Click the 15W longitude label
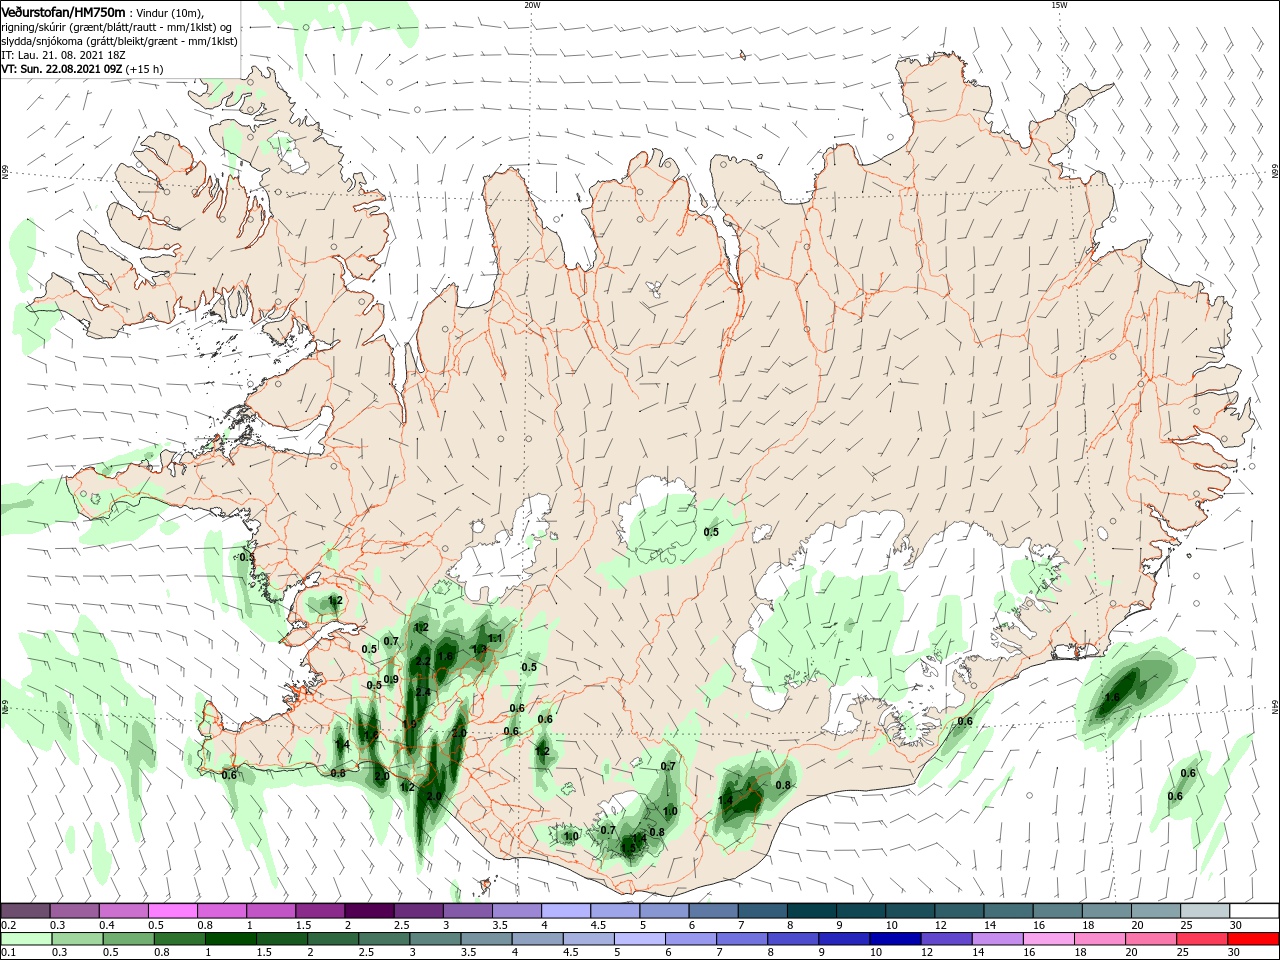This screenshot has height=960, width=1280. [x=1059, y=5]
